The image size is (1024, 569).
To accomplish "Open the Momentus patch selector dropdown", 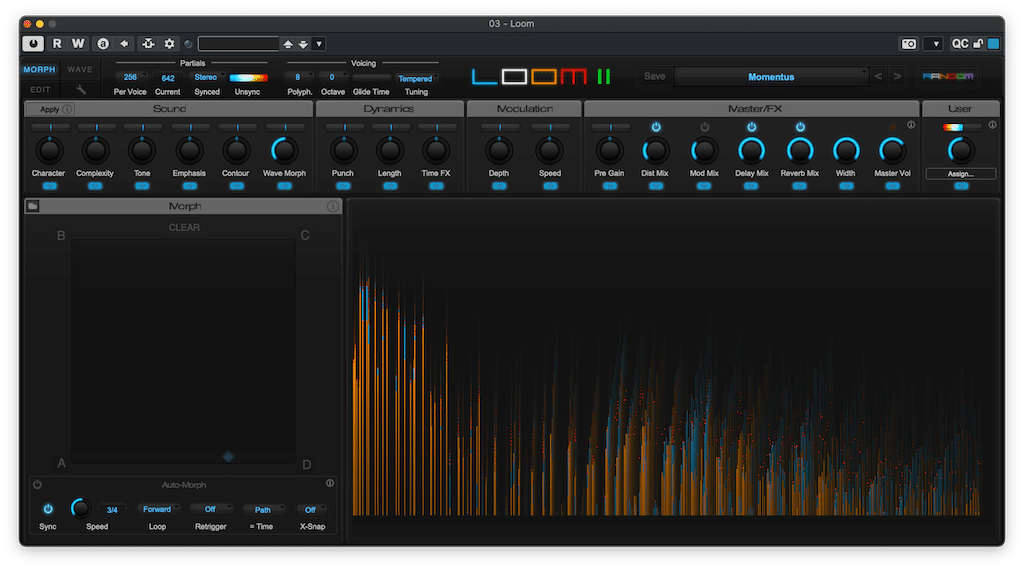I will [x=771, y=76].
